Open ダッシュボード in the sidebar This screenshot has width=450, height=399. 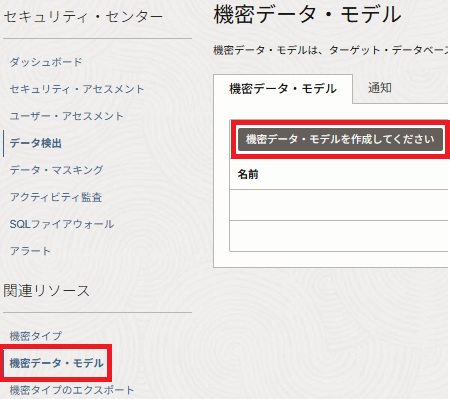click(46, 62)
